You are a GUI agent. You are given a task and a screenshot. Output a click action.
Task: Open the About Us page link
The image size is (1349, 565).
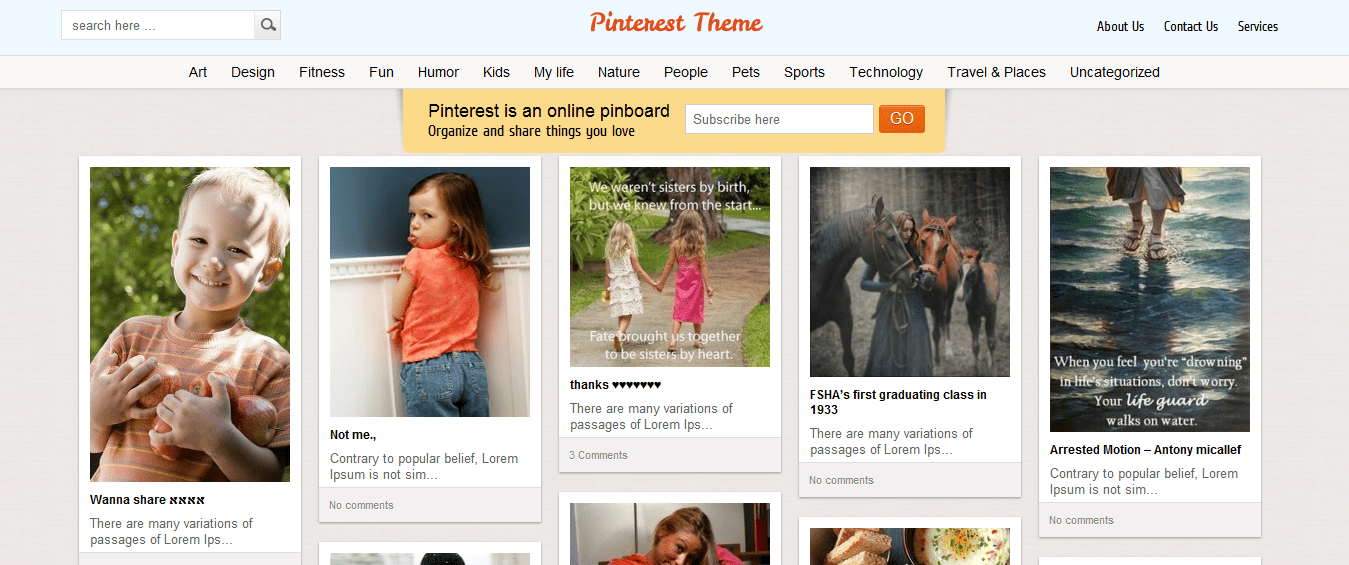(1120, 27)
